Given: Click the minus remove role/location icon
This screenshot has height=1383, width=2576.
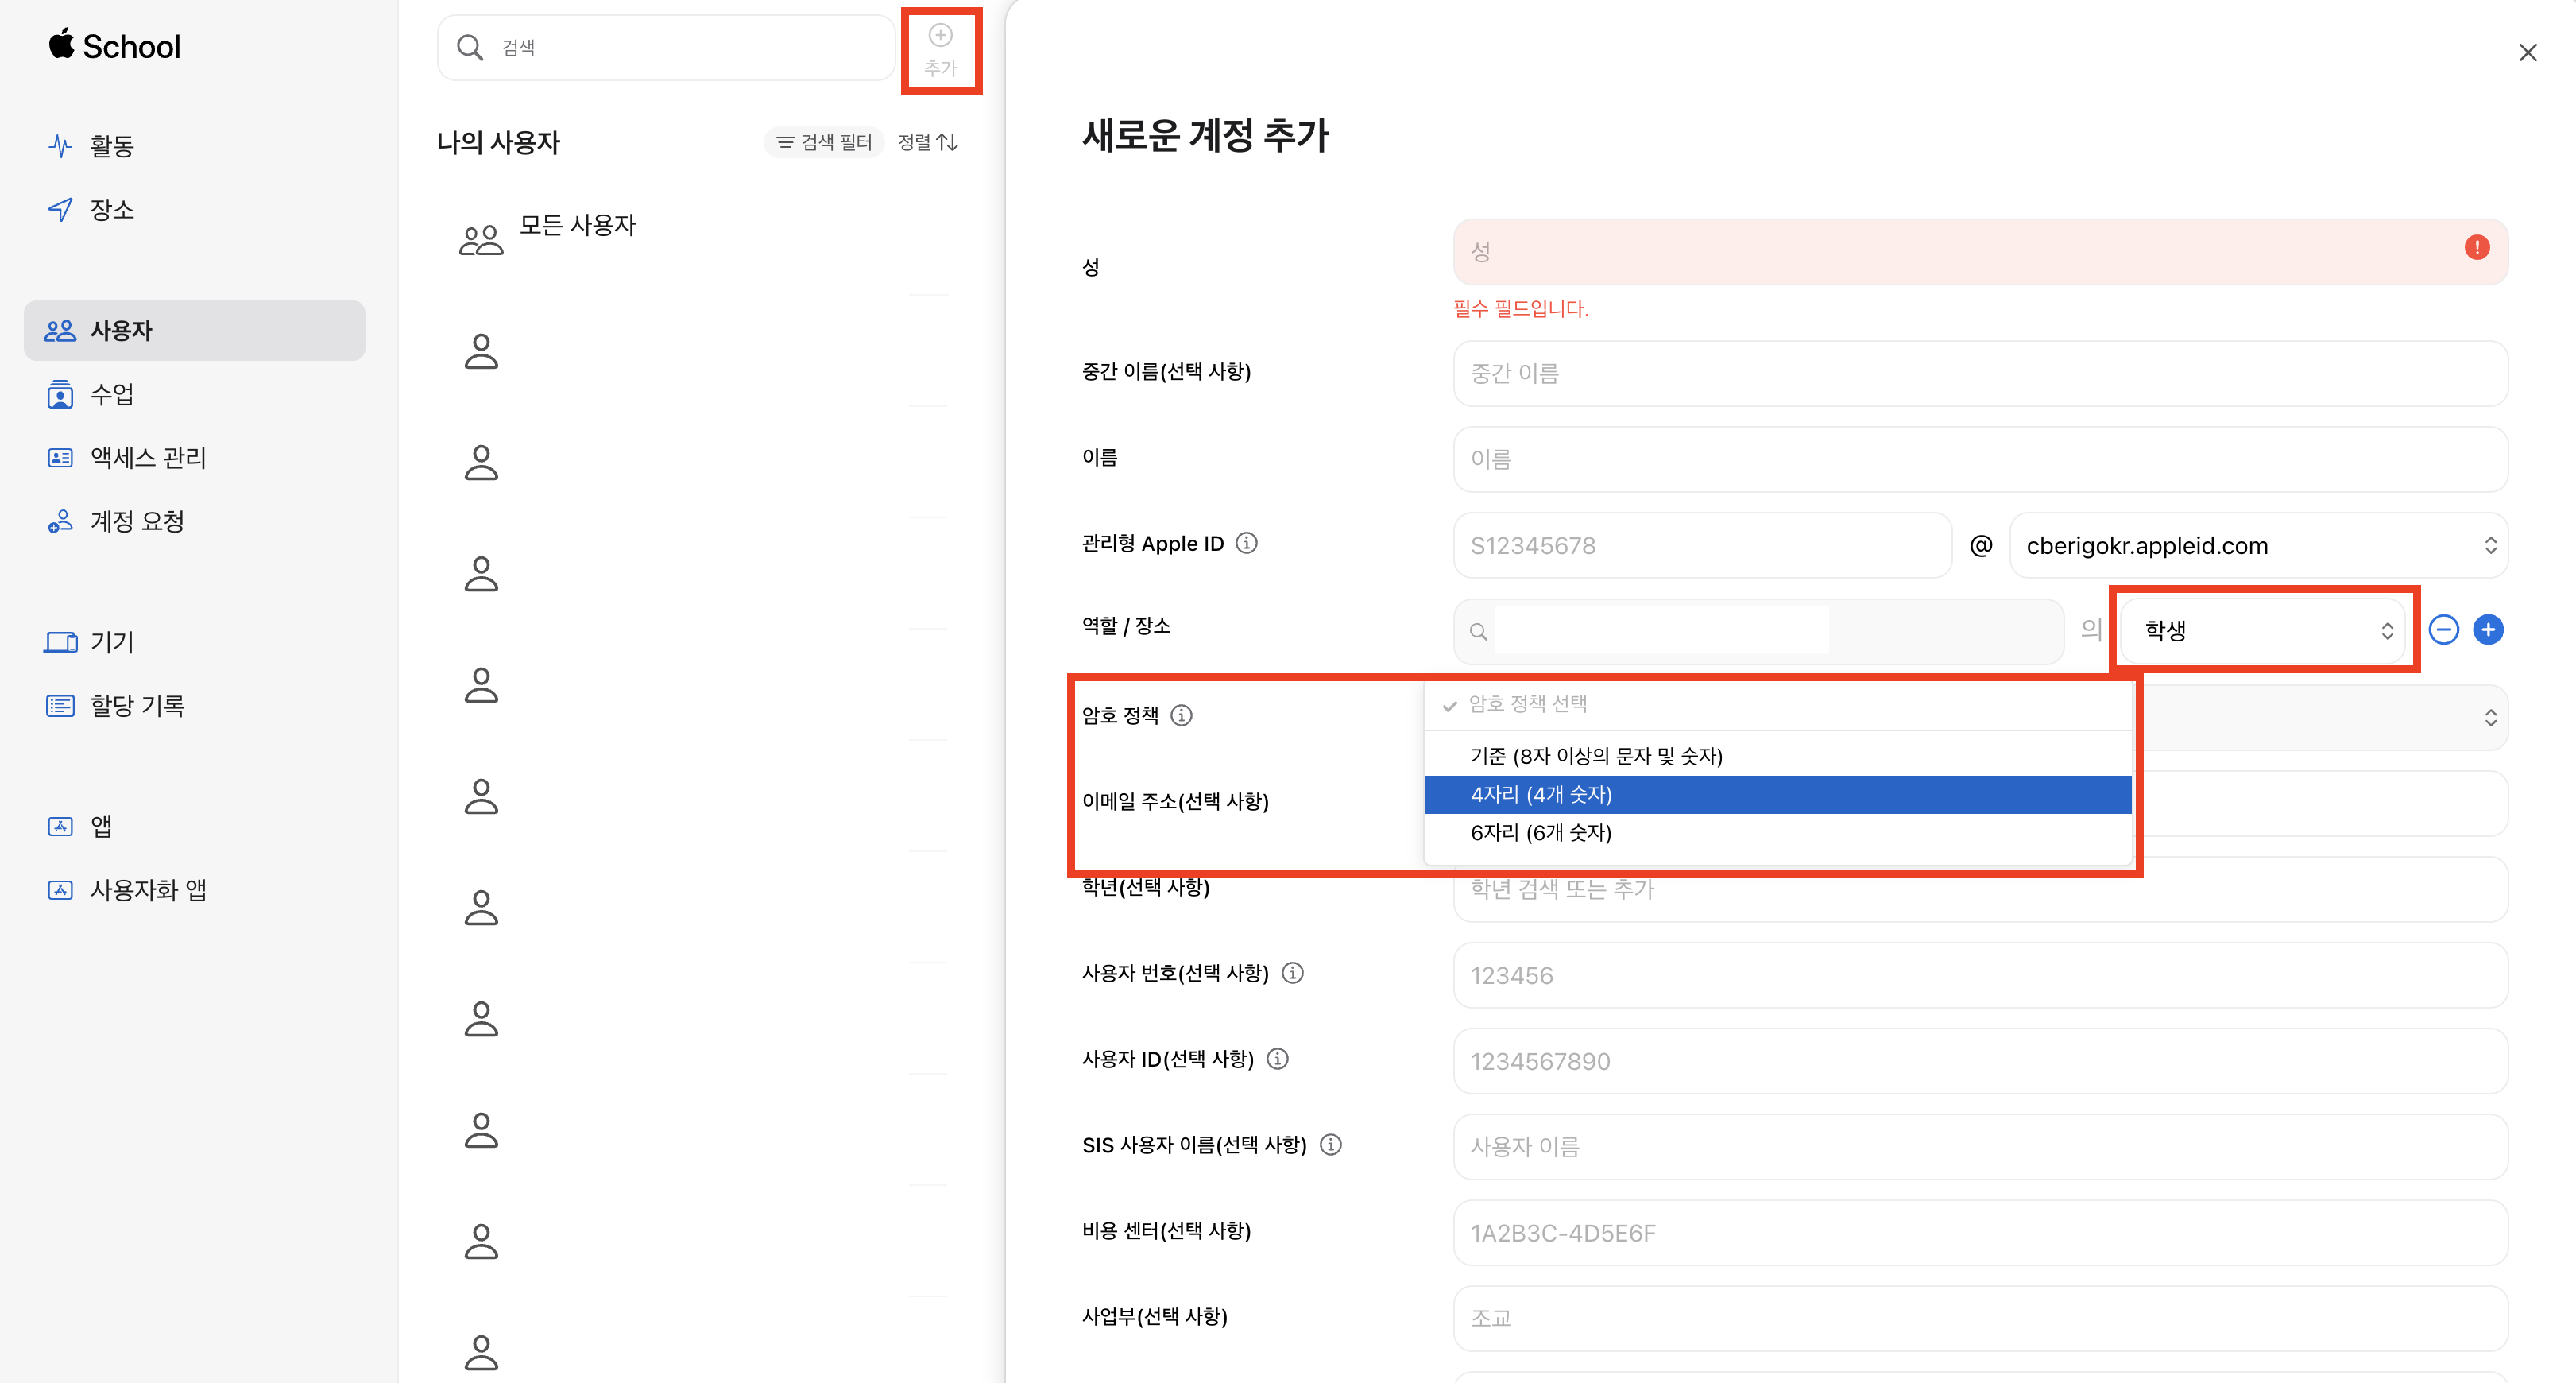Looking at the screenshot, I should click(2443, 629).
